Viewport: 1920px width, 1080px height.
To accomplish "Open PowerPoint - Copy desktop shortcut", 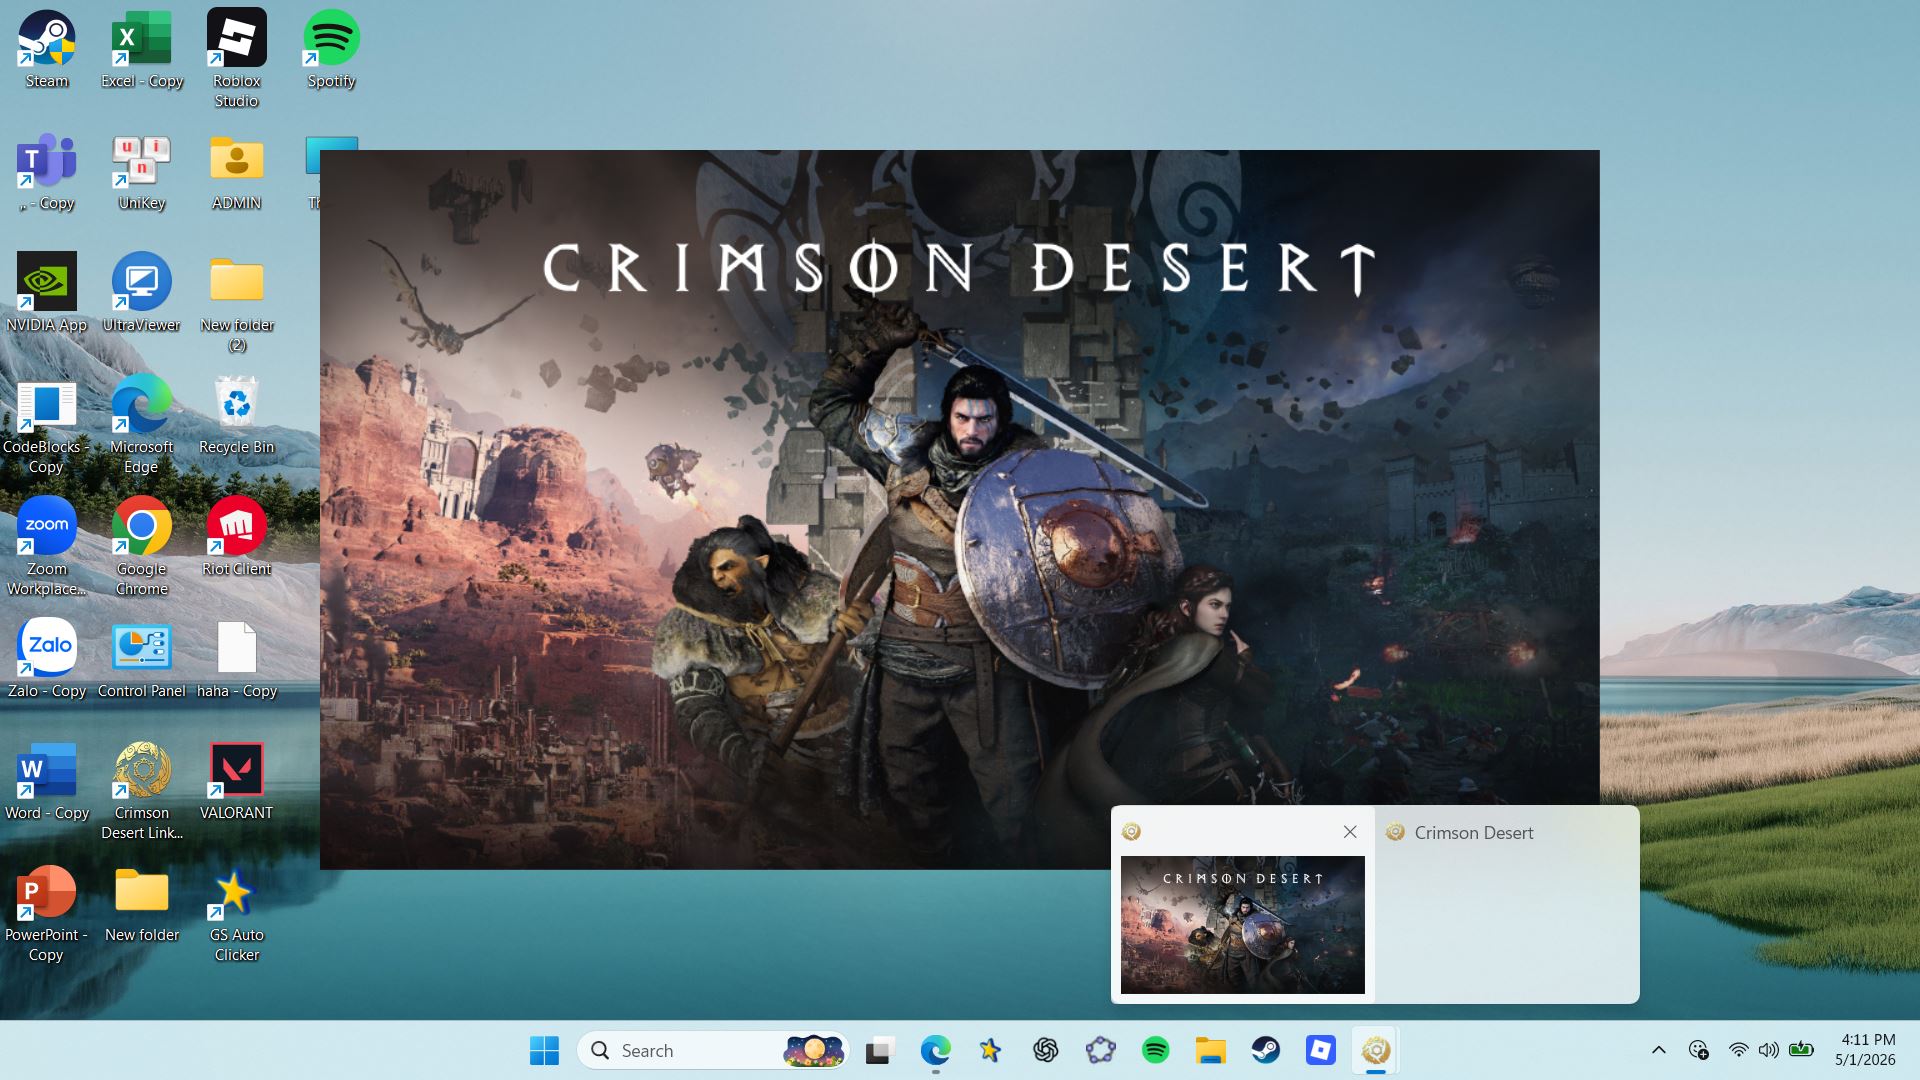I will [x=47, y=913].
